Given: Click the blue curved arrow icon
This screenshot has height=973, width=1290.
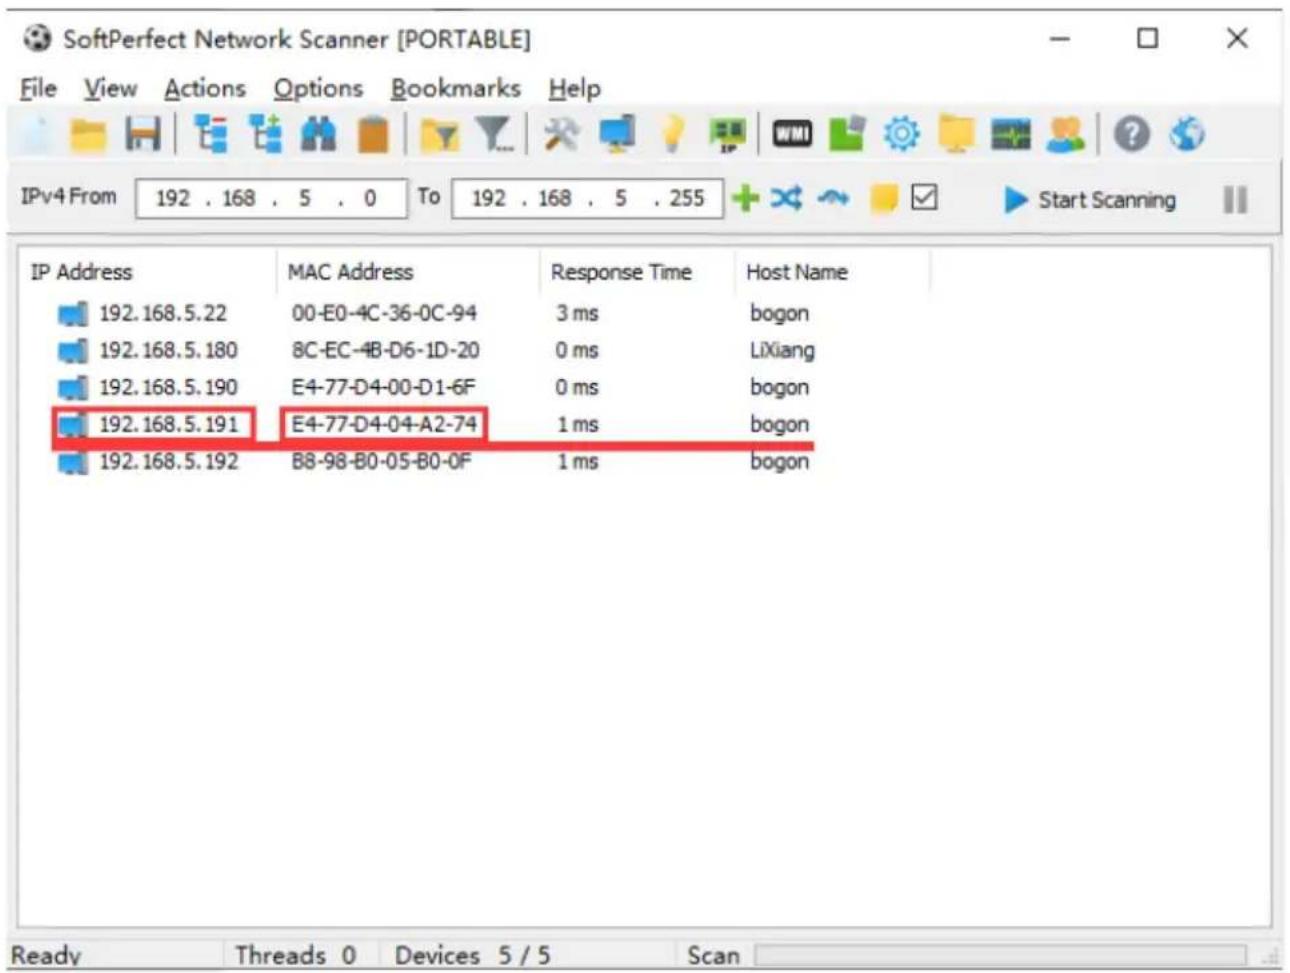Looking at the screenshot, I should 832,198.
